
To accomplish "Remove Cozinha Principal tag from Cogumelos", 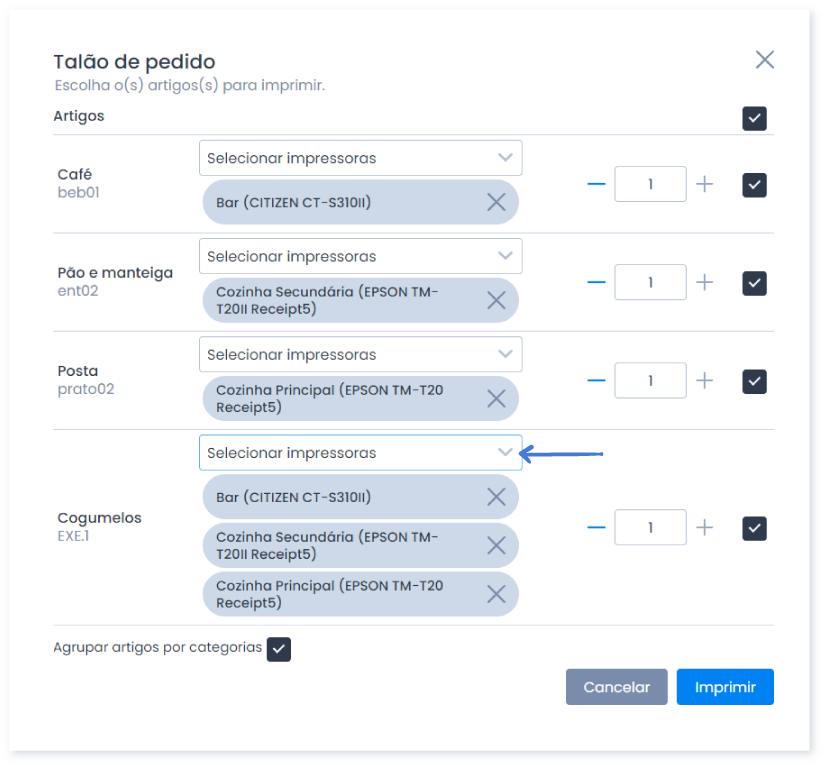I will 496,595.
